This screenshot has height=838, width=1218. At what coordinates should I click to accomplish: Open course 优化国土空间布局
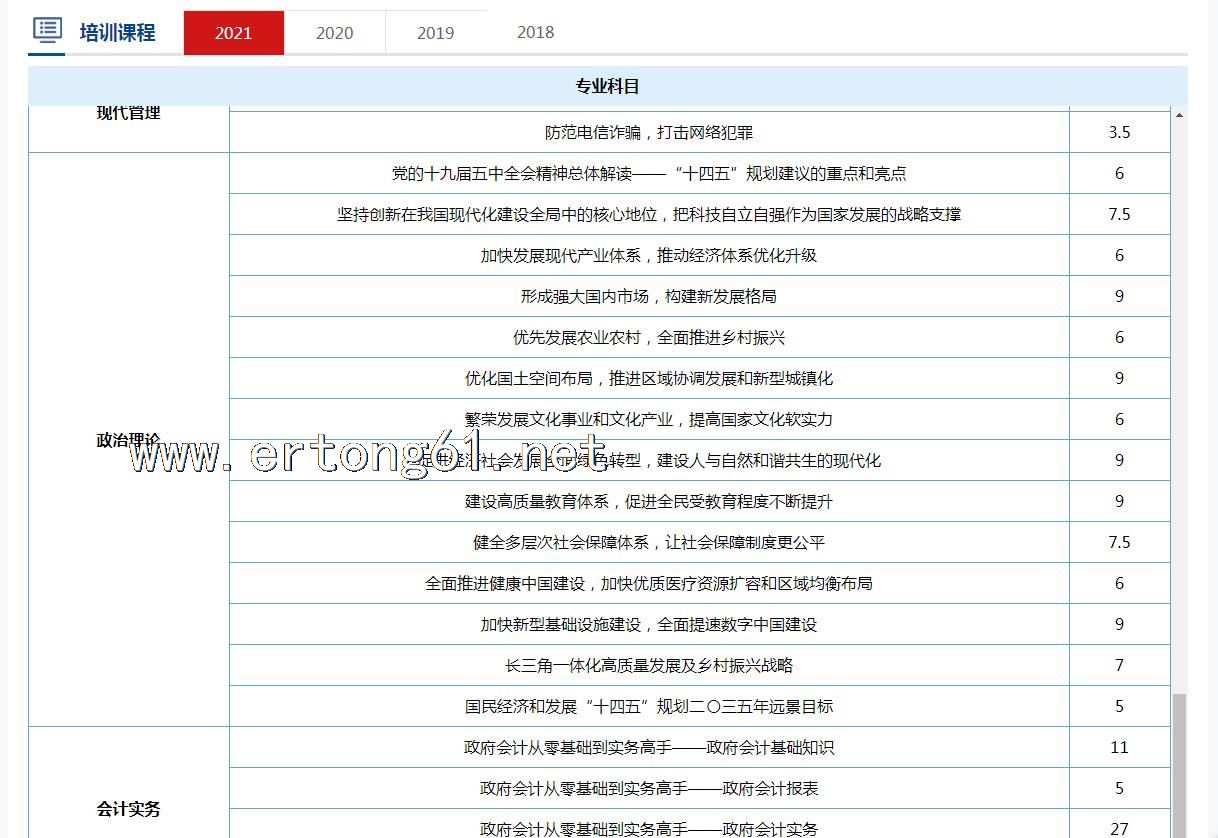(x=648, y=378)
